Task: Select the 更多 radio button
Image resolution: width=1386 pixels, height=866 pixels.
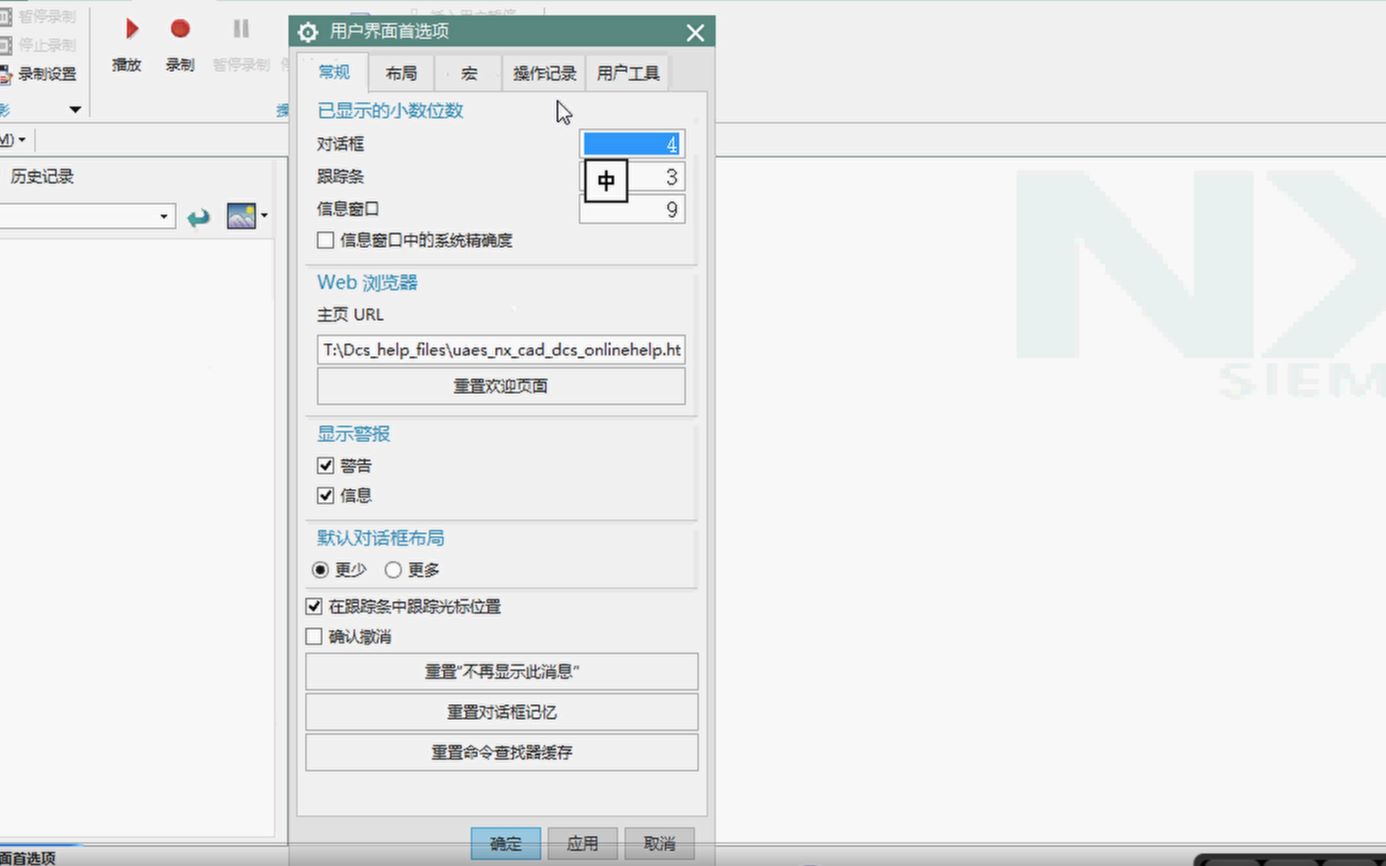Action: [393, 570]
